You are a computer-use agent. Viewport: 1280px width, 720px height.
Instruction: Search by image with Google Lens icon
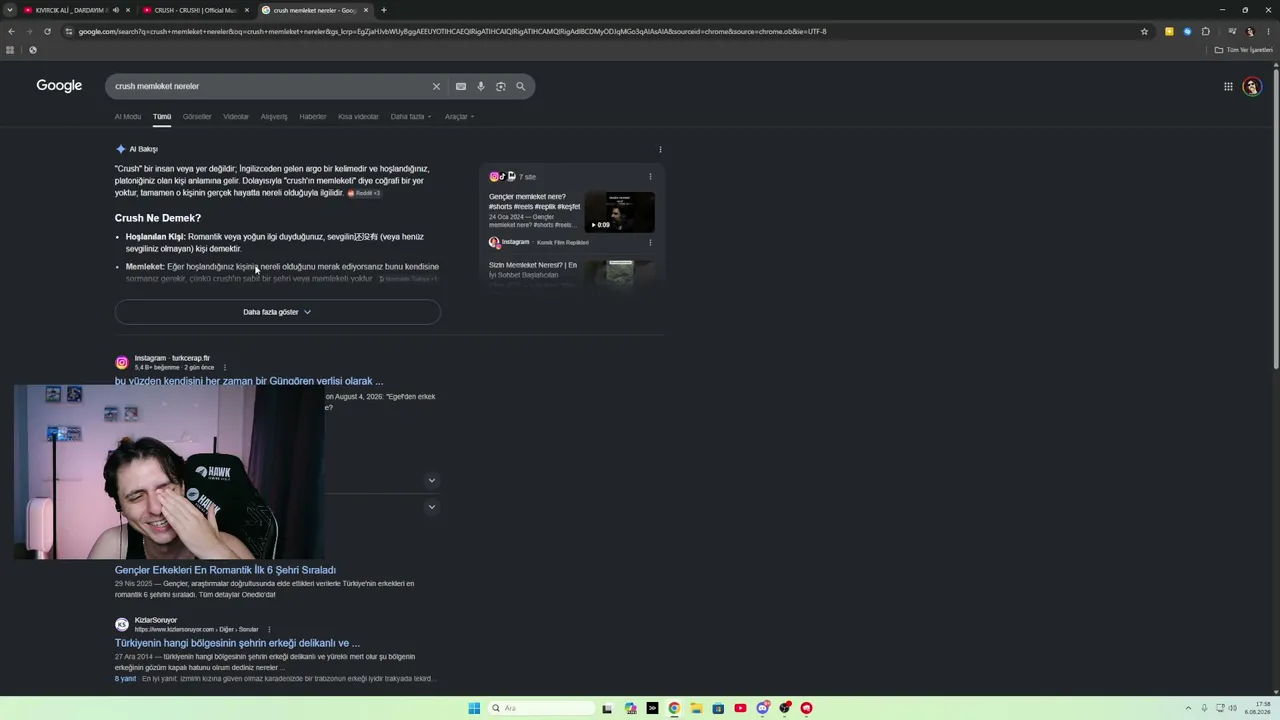(x=501, y=86)
